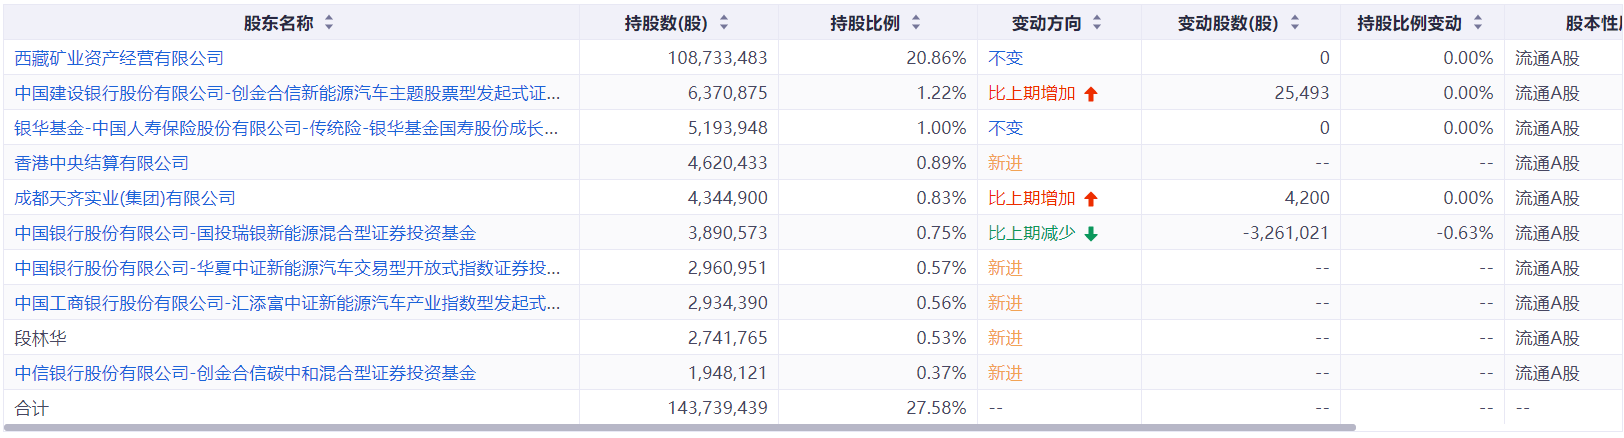Sort table by 持股比例 sort icon

pos(916,23)
